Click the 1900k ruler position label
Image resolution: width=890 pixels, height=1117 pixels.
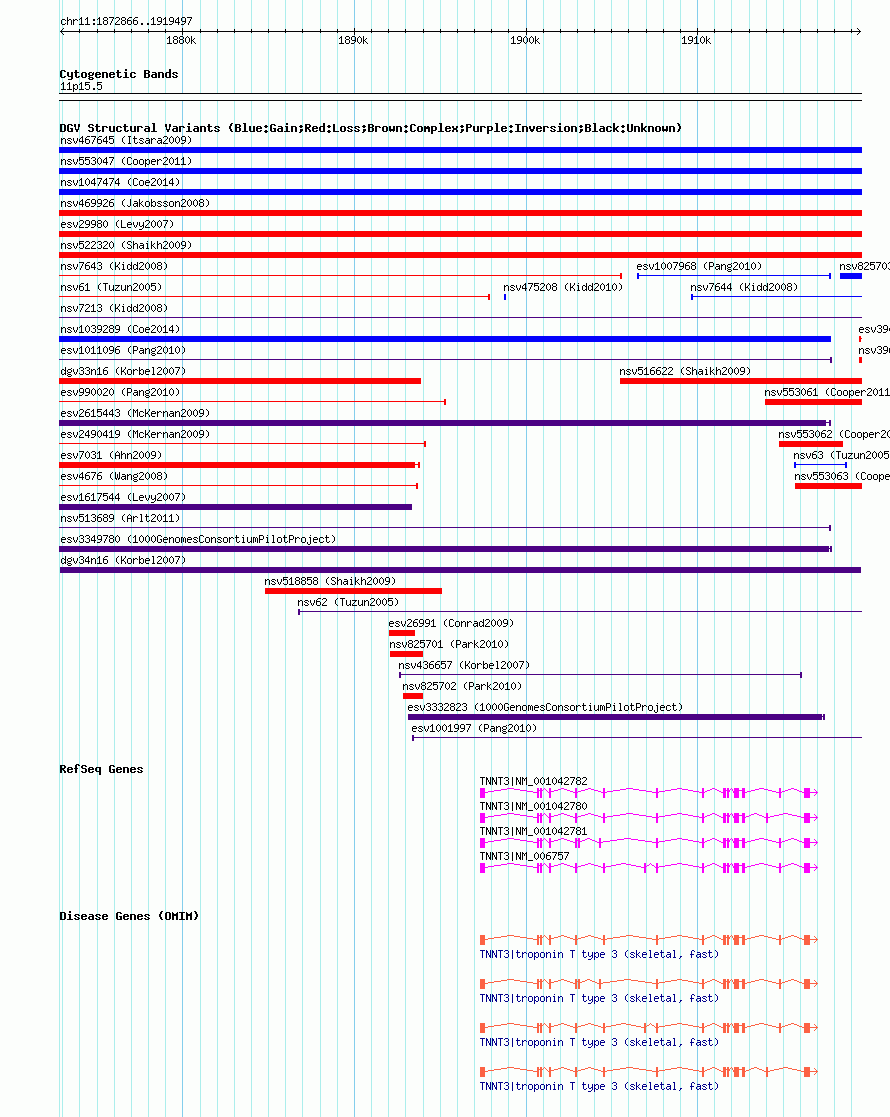524,41
